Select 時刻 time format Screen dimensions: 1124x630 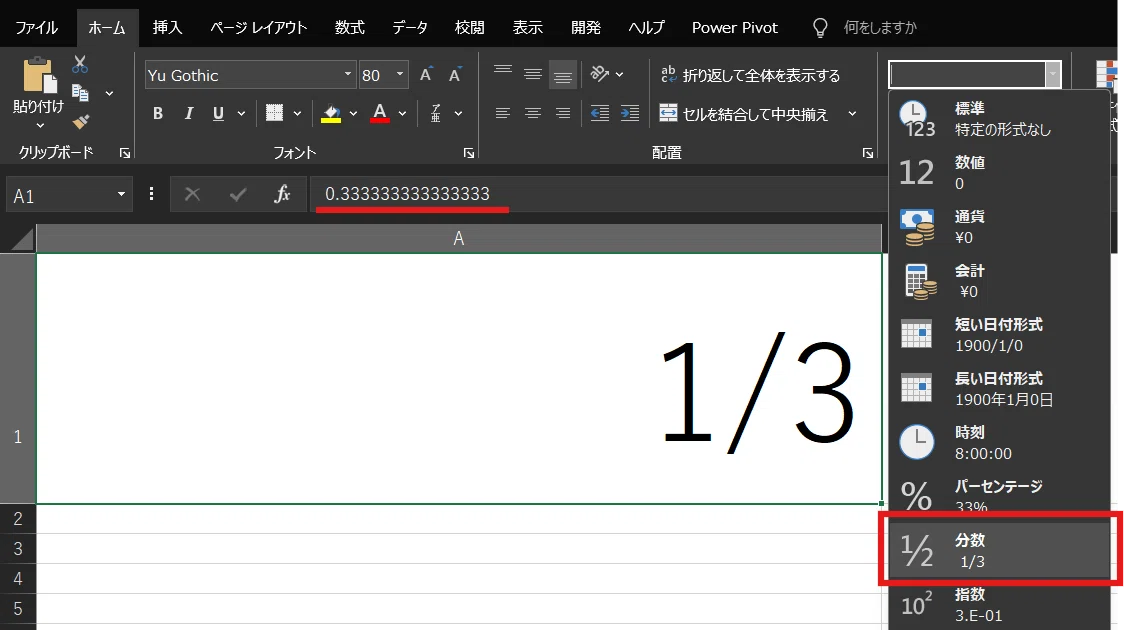(999, 442)
